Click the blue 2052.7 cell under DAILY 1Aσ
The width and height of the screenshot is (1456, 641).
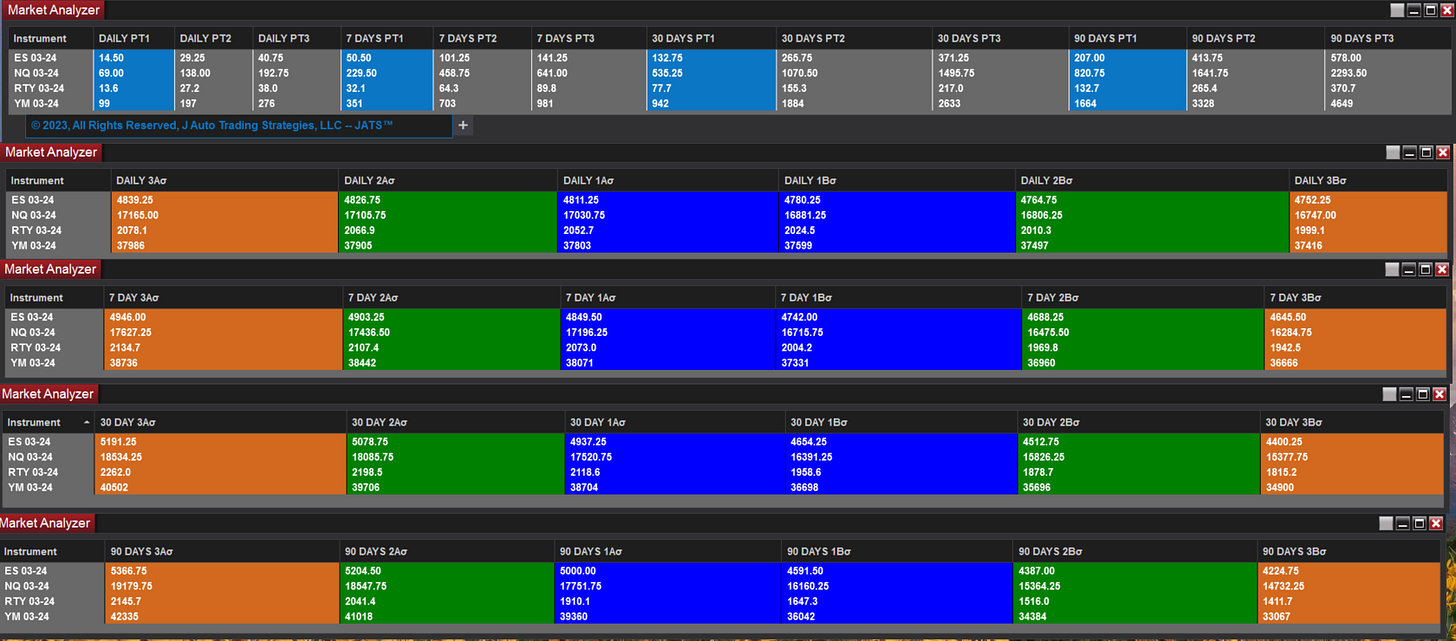coord(668,230)
